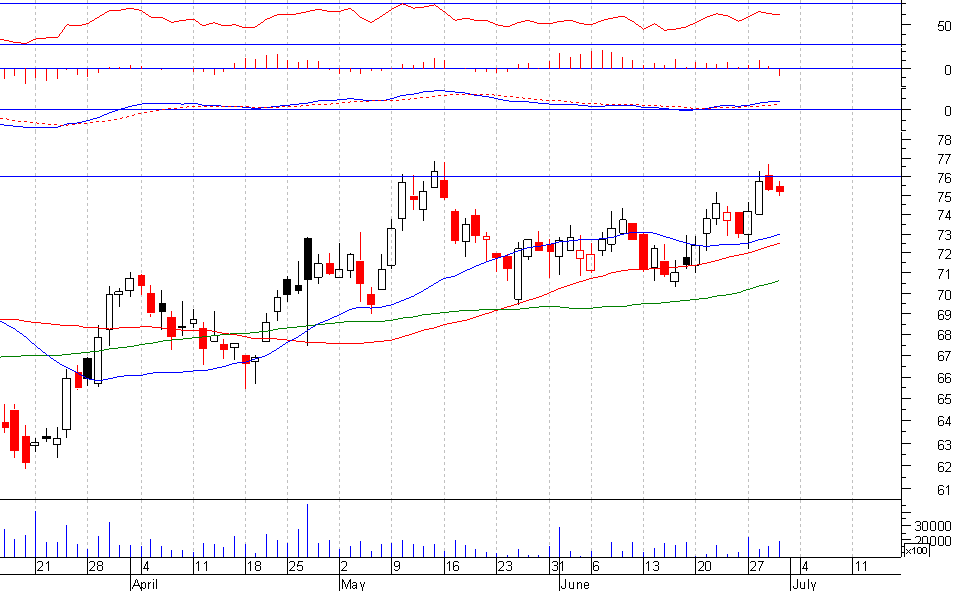Screen dimensions: 956x591
Task: Select the date label 9 on time axis
Action: coord(397,567)
